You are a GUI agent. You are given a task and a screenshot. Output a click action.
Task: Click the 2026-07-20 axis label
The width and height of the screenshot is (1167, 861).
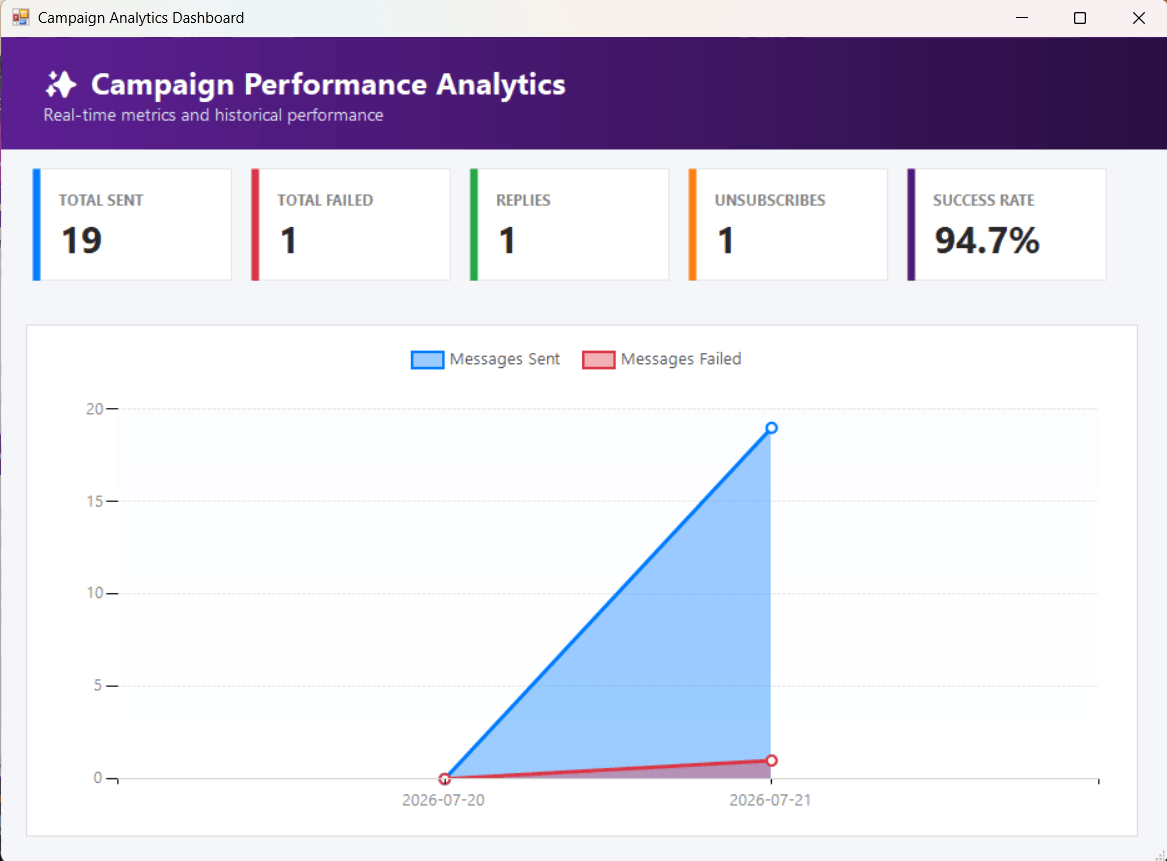click(444, 800)
